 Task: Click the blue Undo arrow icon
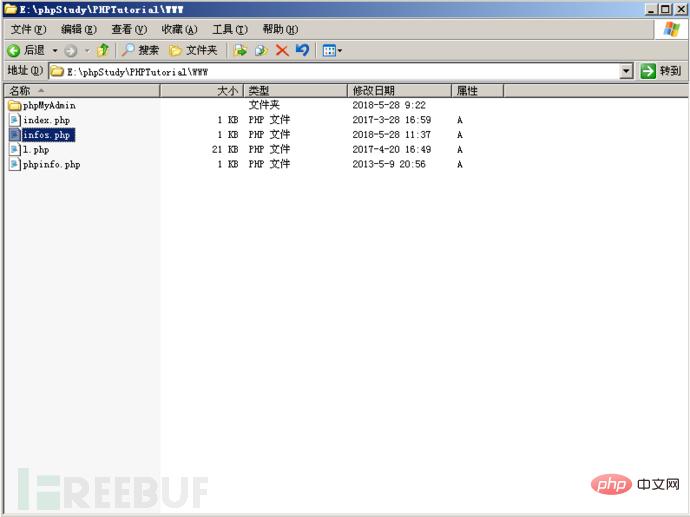(x=303, y=50)
